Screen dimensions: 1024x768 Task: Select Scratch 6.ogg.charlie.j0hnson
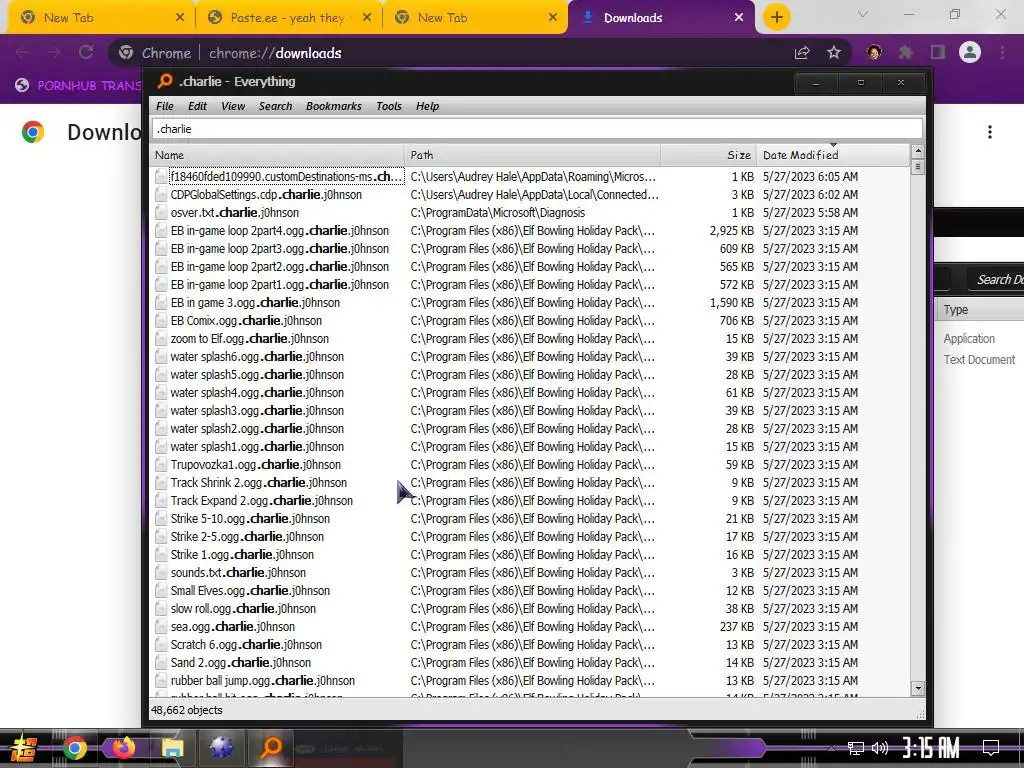coord(246,645)
